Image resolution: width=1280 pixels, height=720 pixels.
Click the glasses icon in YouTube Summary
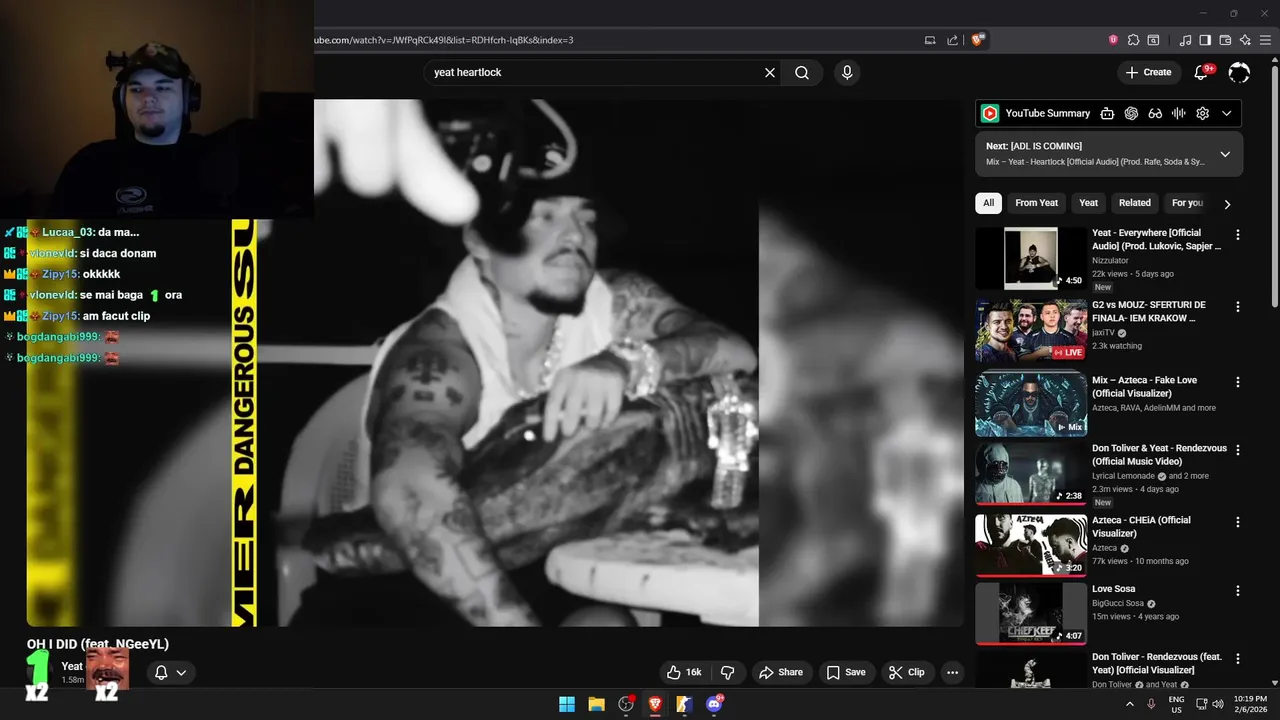coord(1155,114)
